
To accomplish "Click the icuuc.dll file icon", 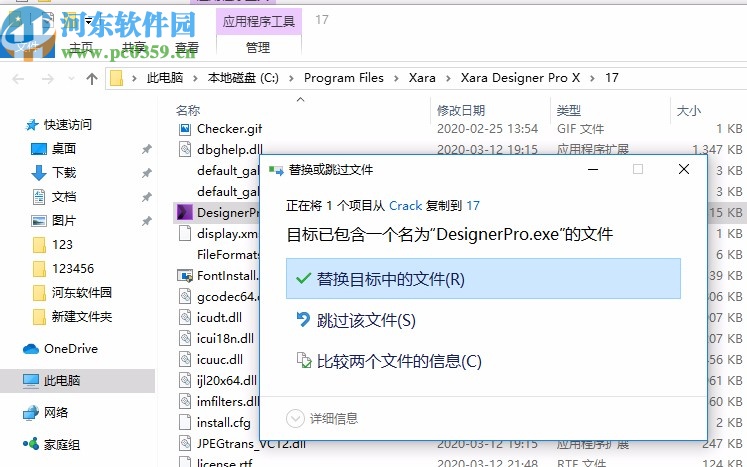I will 185,359.
